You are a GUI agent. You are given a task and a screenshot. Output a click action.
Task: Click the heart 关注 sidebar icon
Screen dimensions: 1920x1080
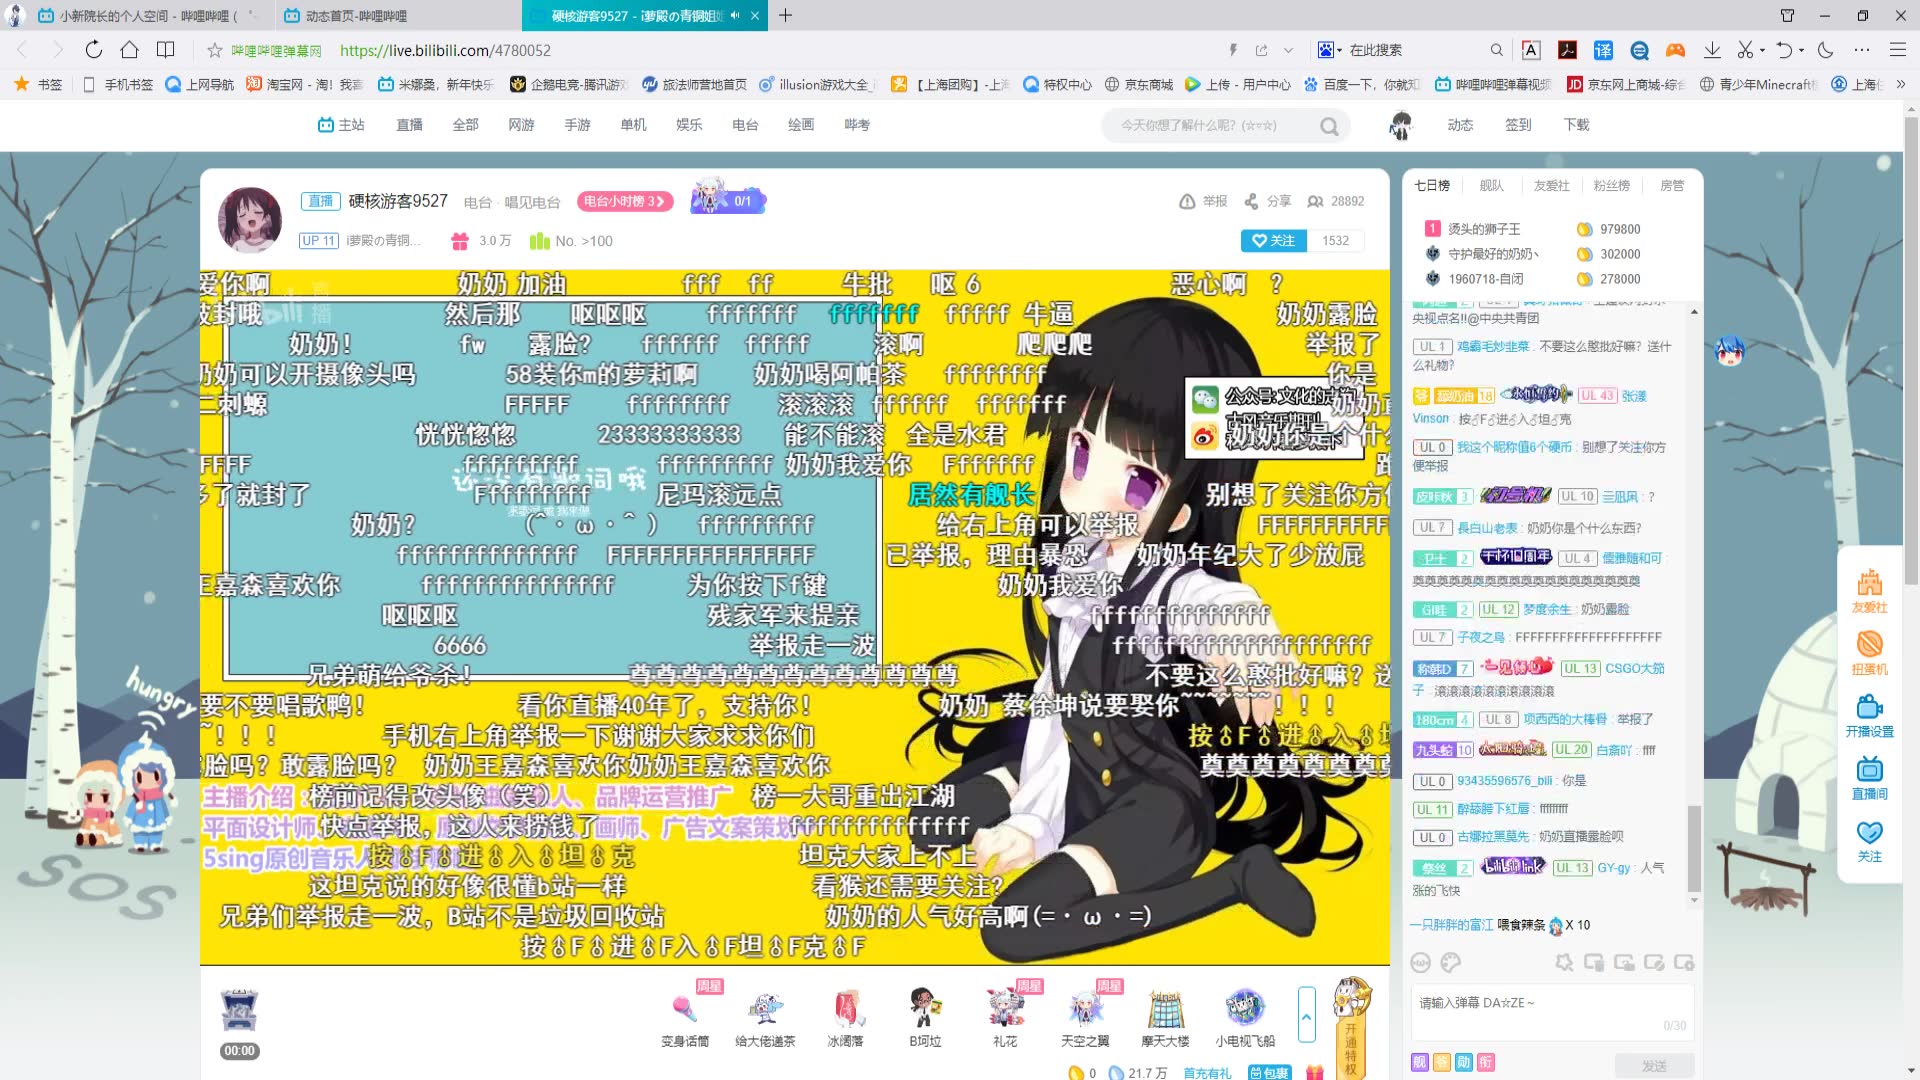[x=1869, y=841]
